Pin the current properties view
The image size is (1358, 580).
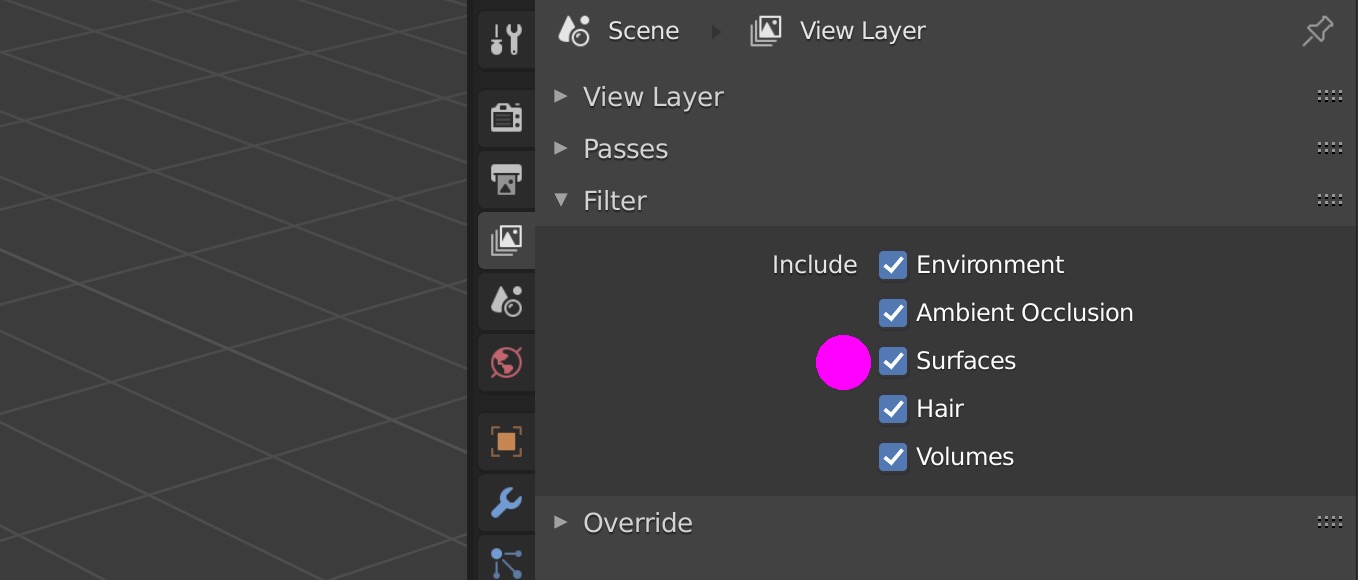[1317, 31]
